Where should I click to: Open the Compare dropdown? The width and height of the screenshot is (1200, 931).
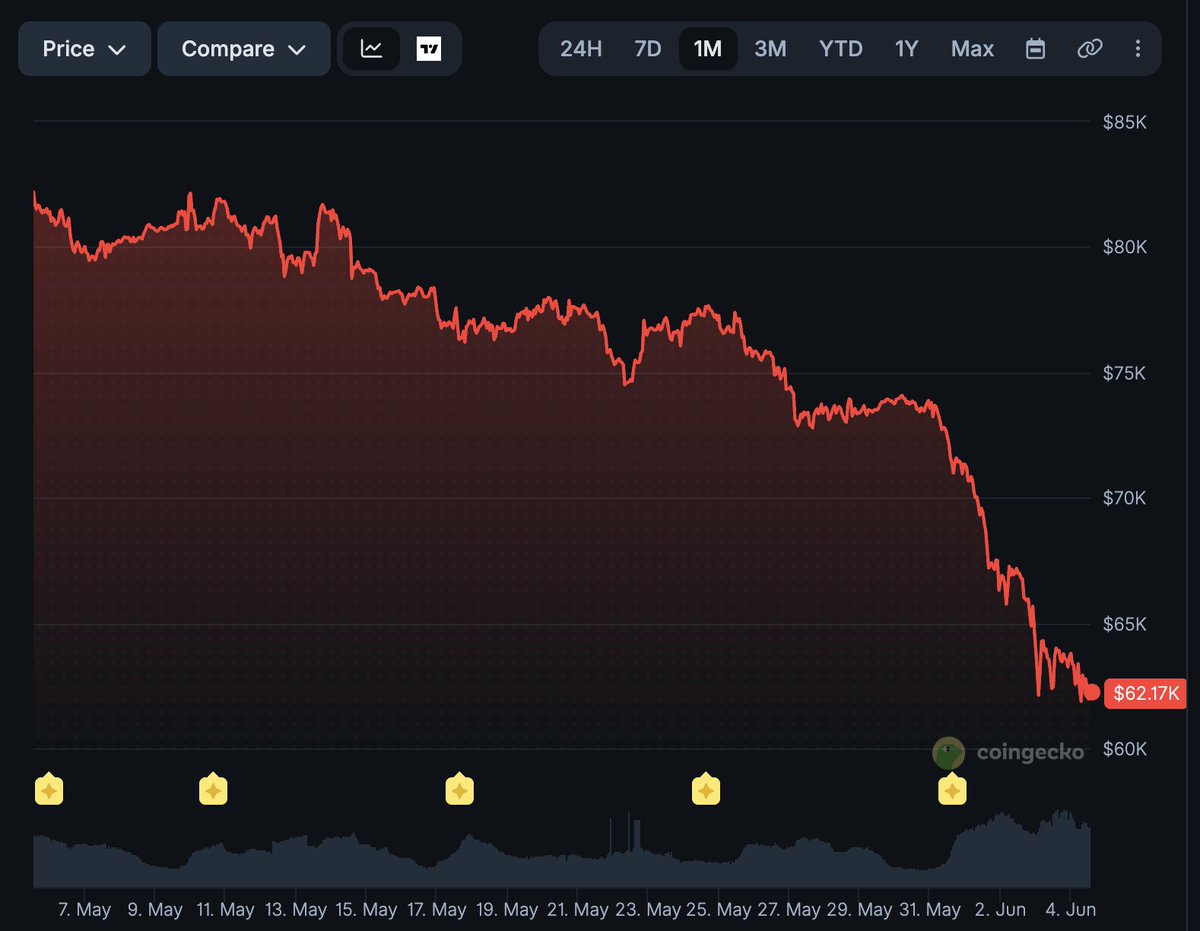tap(244, 49)
